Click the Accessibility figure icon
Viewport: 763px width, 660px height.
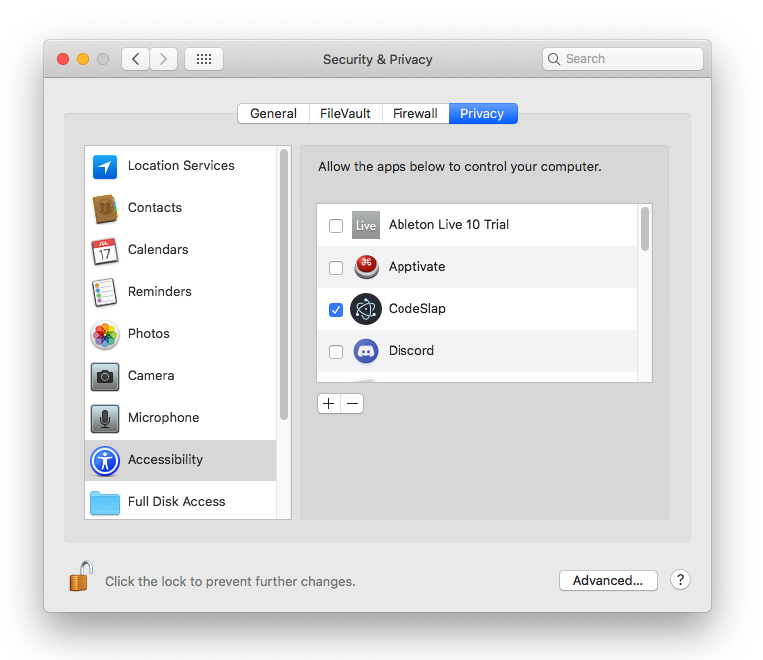pyautogui.click(x=105, y=461)
